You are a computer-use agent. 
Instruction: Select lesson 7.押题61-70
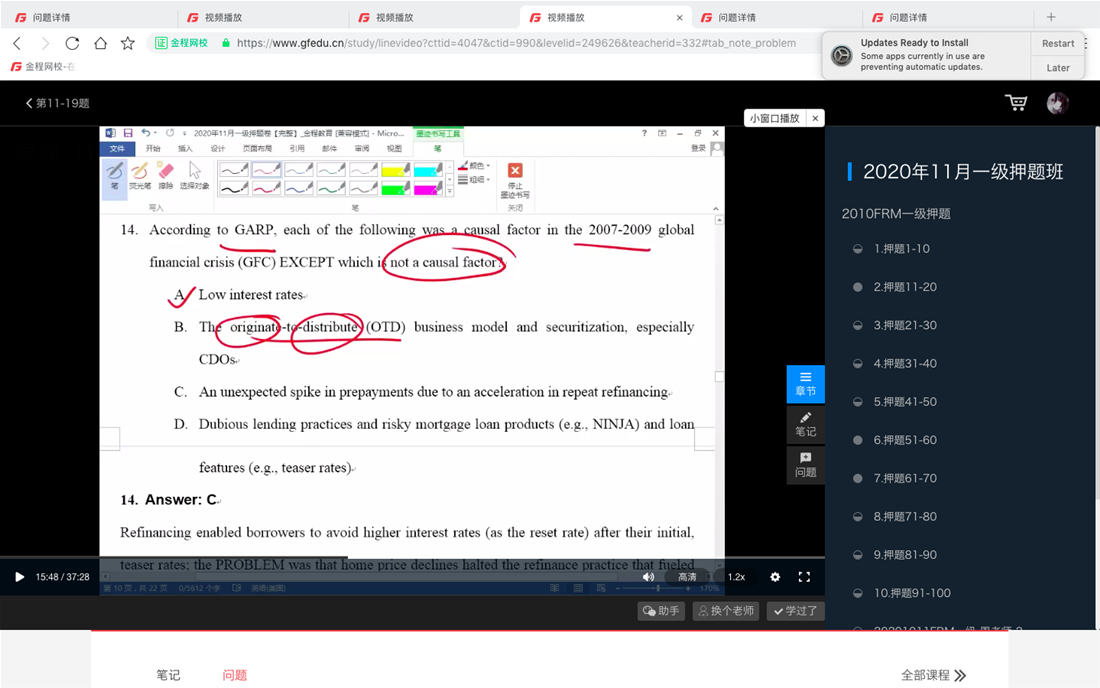click(x=905, y=478)
